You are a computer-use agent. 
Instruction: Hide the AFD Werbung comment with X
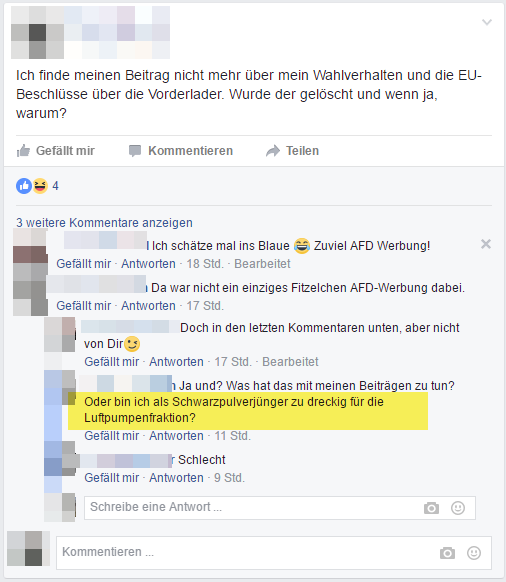[486, 244]
